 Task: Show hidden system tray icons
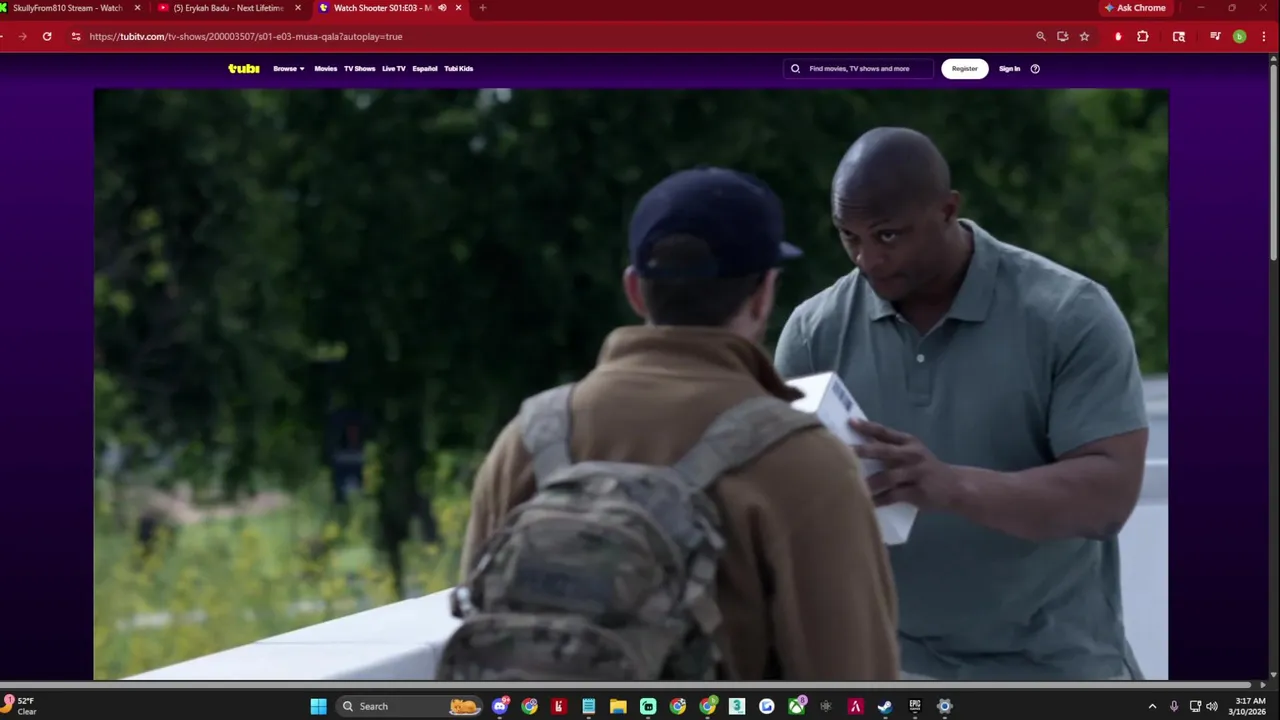coord(1152,706)
